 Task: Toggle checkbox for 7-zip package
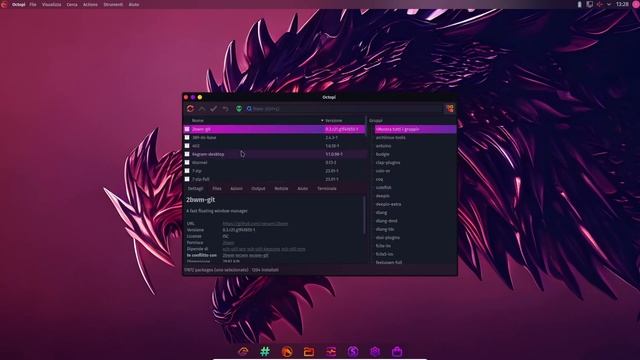pos(187,171)
